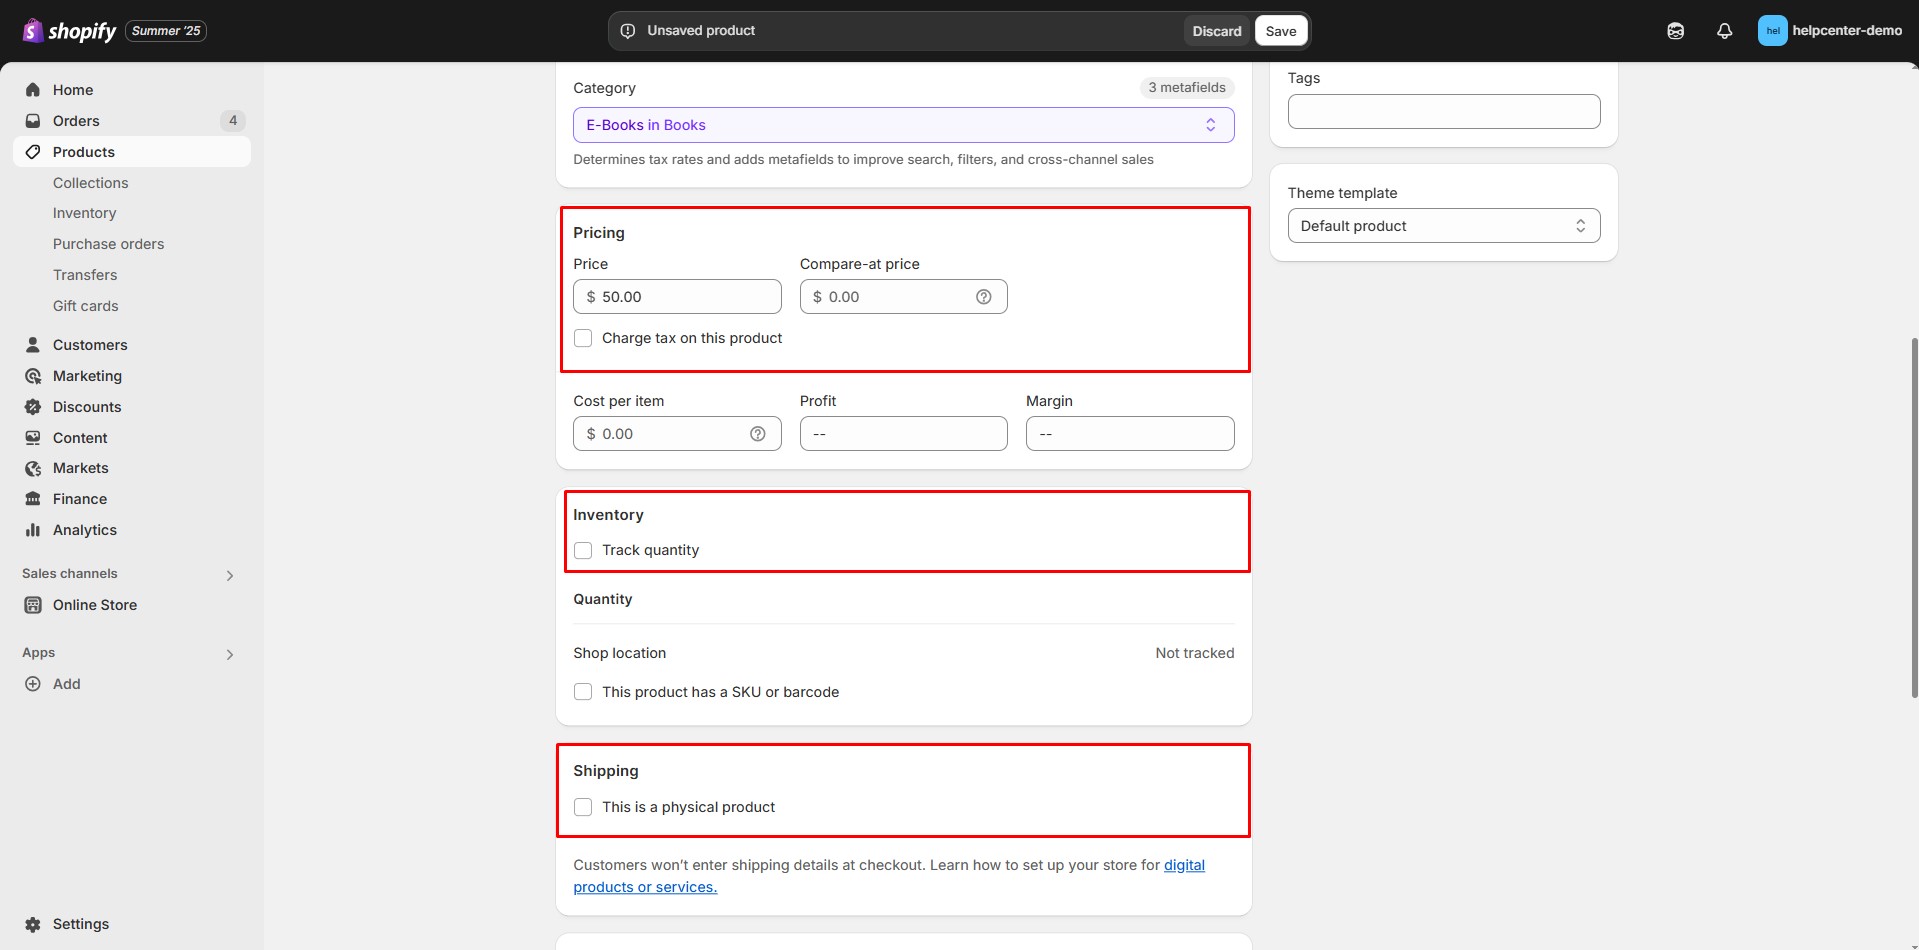Open Settings gear in sidebar
1919x950 pixels.
tap(33, 924)
